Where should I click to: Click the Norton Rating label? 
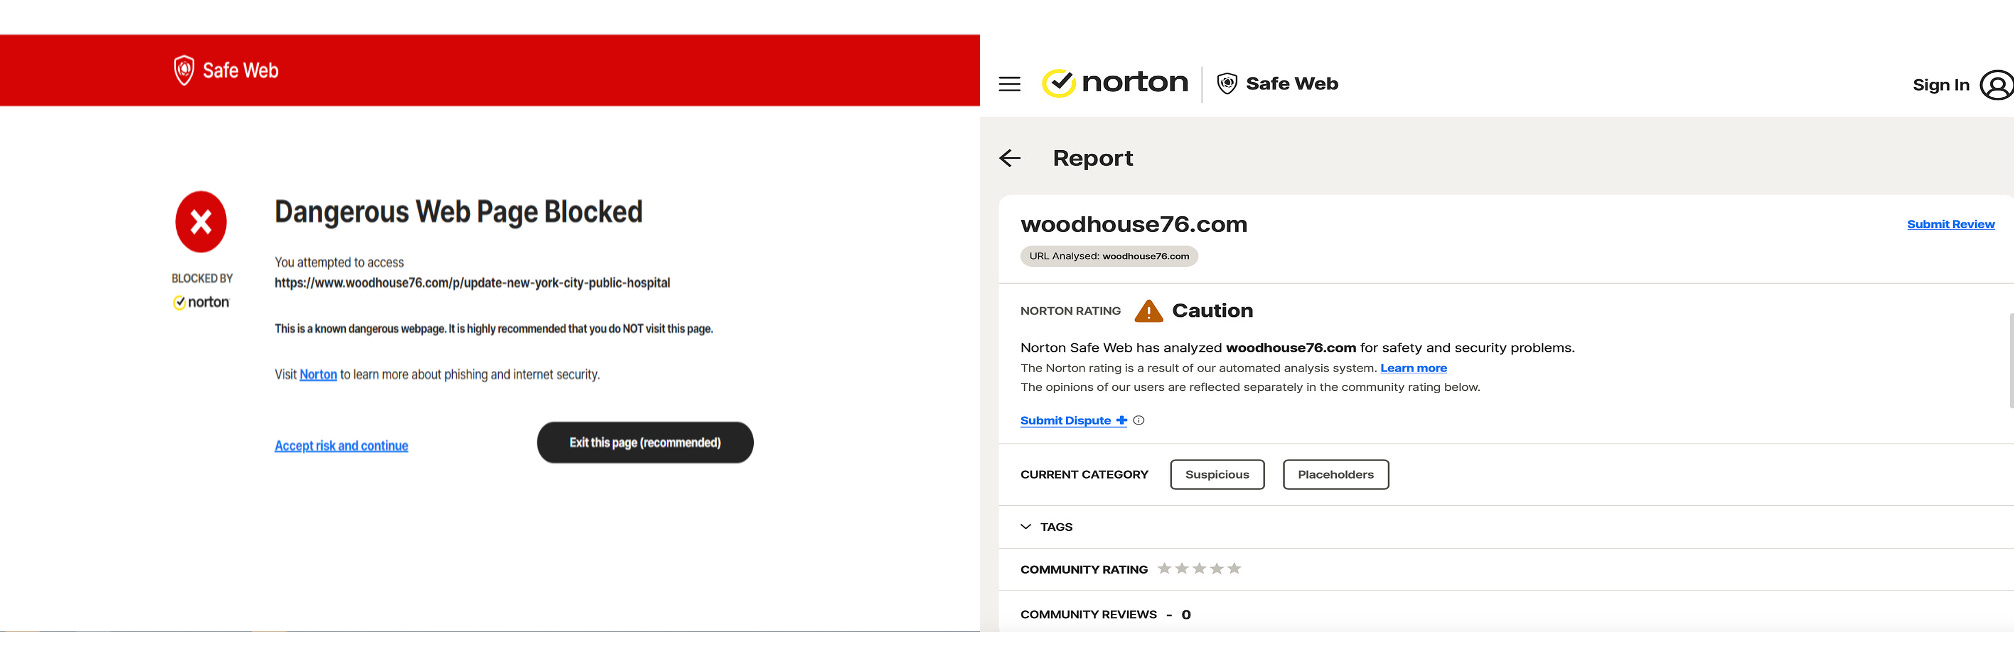coord(1070,311)
